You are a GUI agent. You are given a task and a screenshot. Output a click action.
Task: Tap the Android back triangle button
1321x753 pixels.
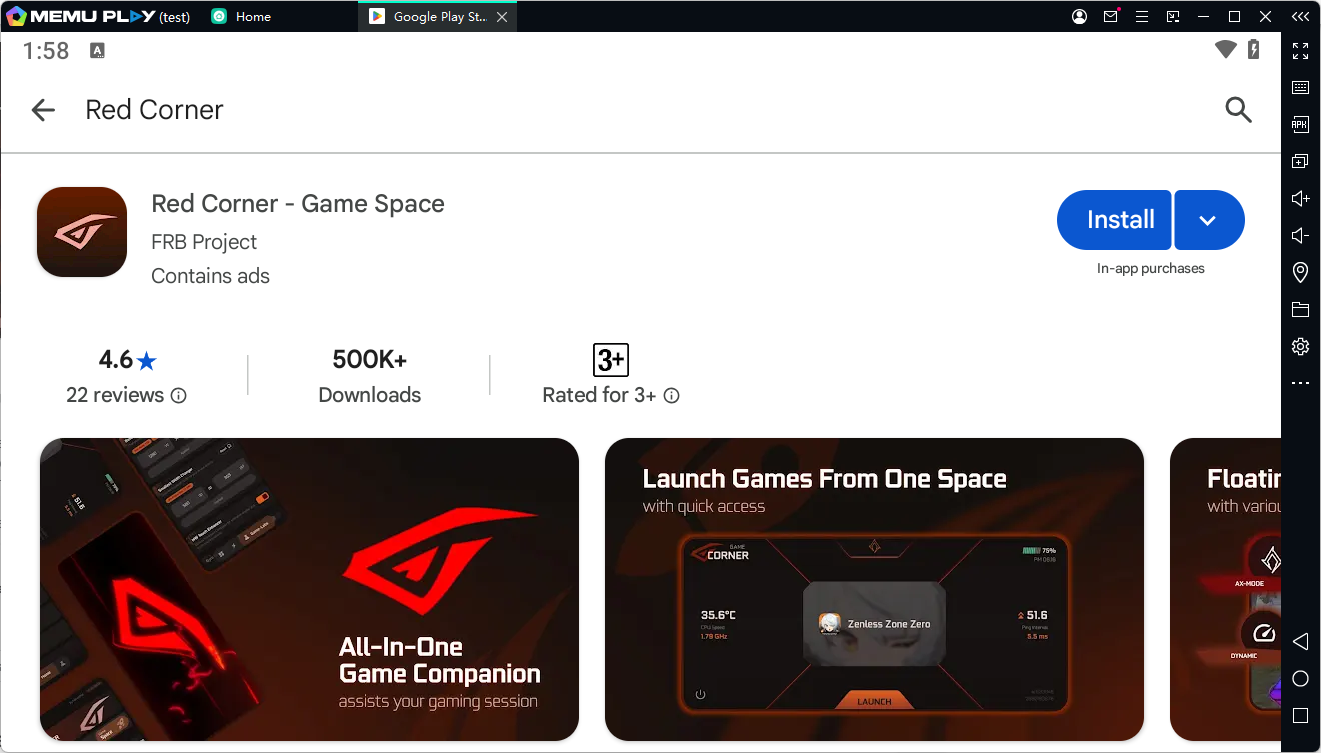click(1300, 641)
